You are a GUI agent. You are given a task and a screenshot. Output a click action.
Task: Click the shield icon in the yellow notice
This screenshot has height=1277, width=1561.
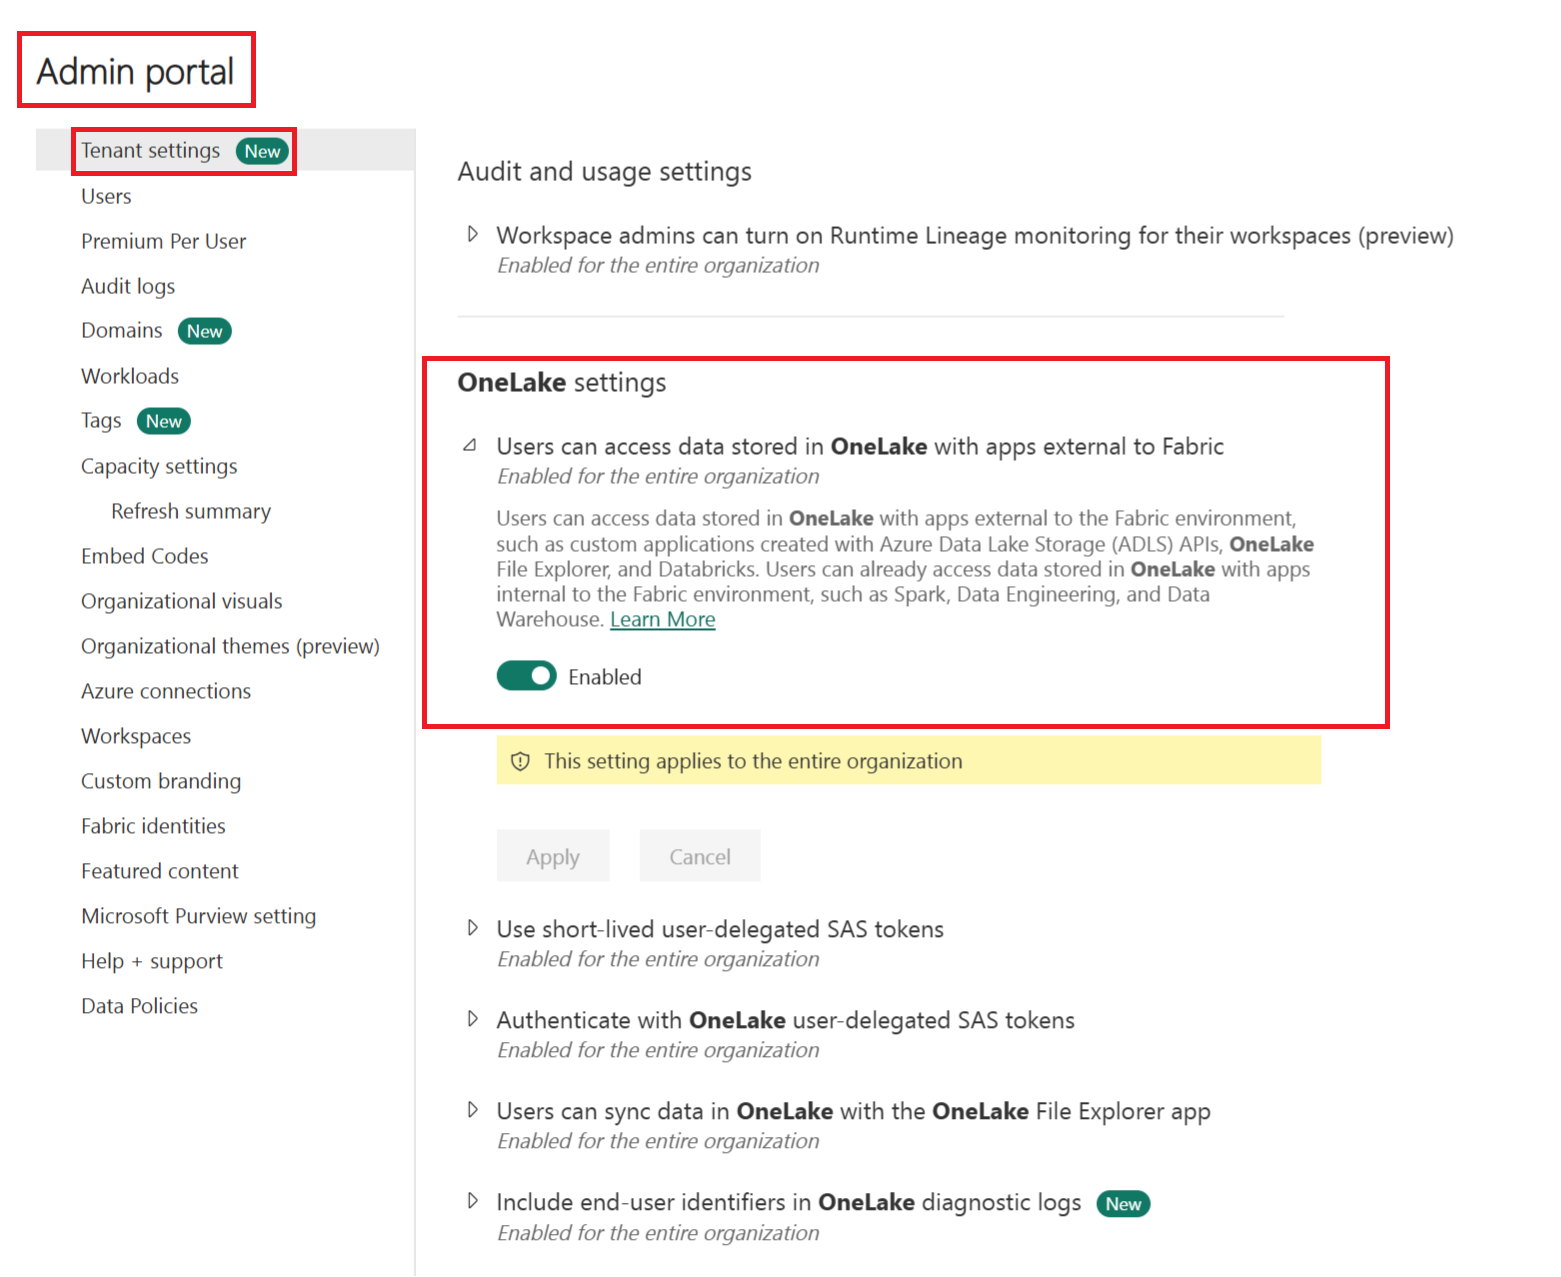[520, 762]
